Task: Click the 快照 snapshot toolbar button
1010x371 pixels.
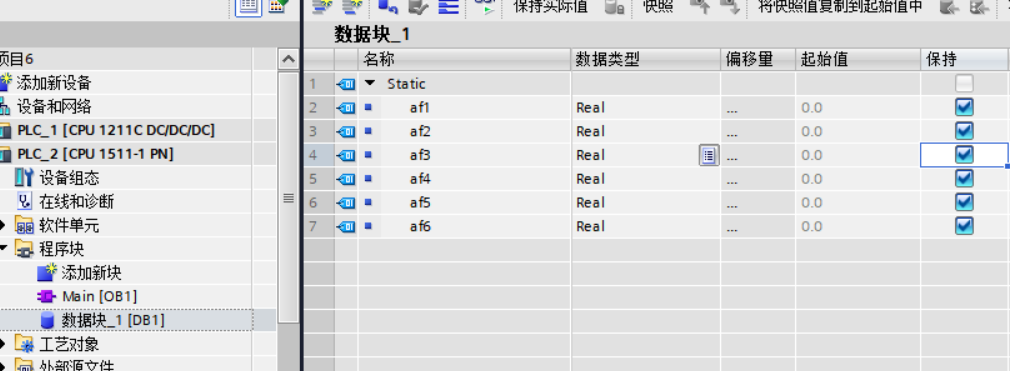Action: pos(658,7)
